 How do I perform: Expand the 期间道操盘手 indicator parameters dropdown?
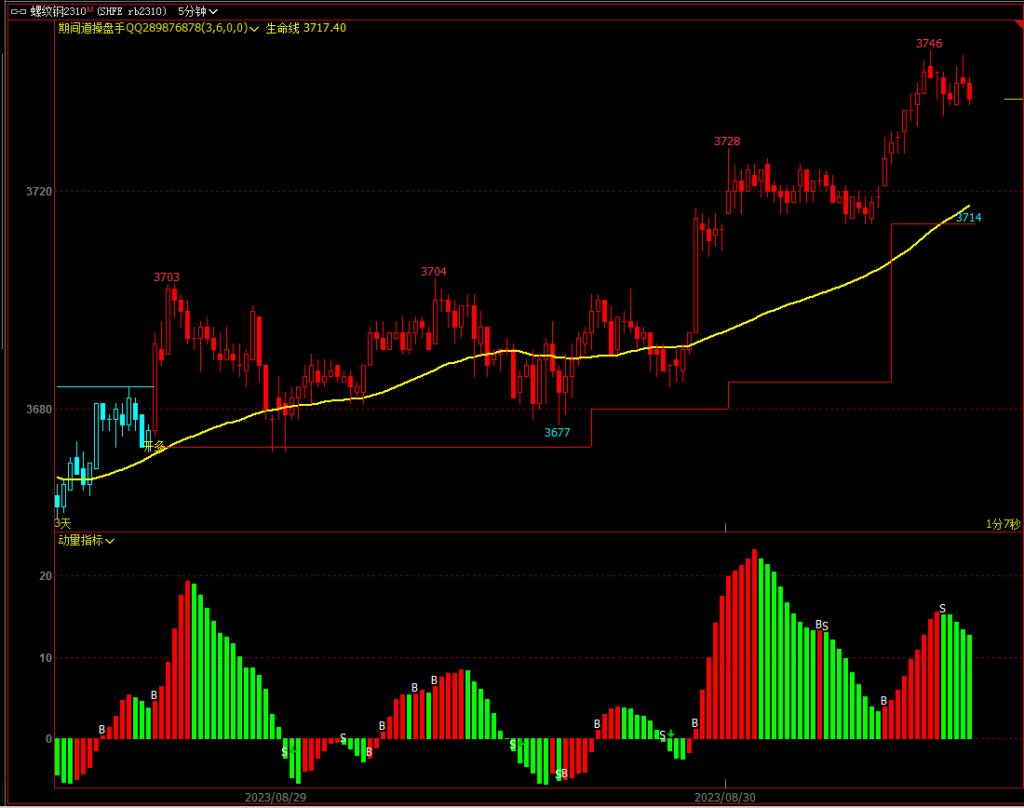255,29
